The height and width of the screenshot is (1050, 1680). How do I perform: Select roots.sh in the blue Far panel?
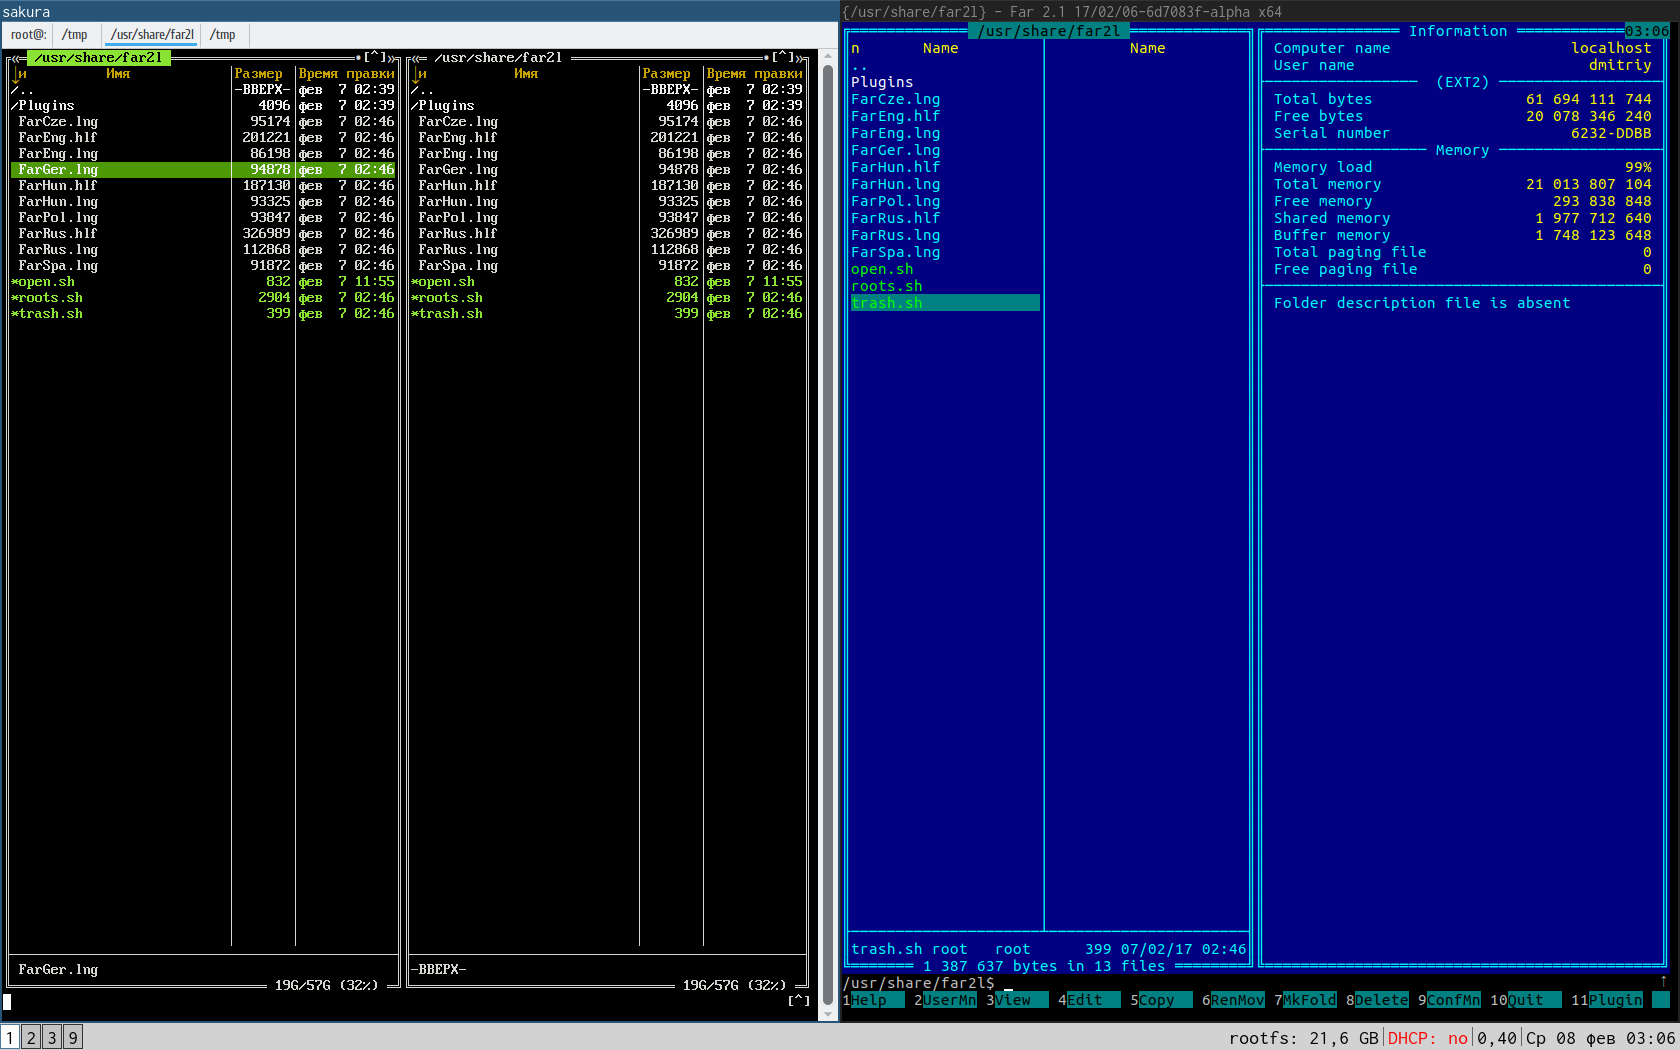click(887, 286)
